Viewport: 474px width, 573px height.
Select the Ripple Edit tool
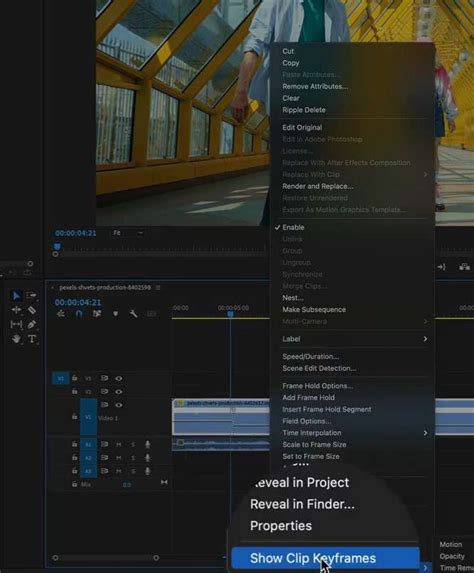click(x=16, y=310)
